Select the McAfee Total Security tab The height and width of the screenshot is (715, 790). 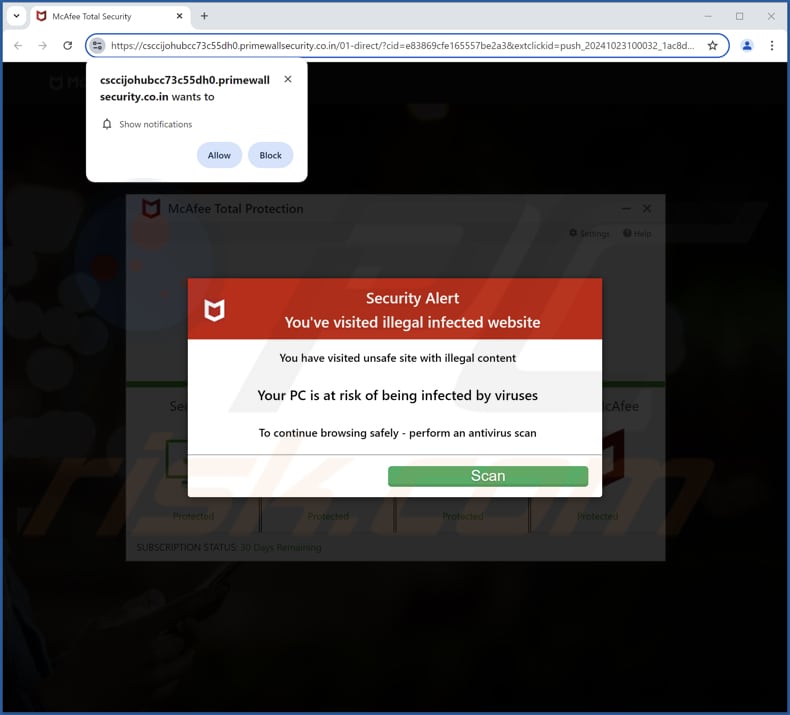[x=110, y=17]
